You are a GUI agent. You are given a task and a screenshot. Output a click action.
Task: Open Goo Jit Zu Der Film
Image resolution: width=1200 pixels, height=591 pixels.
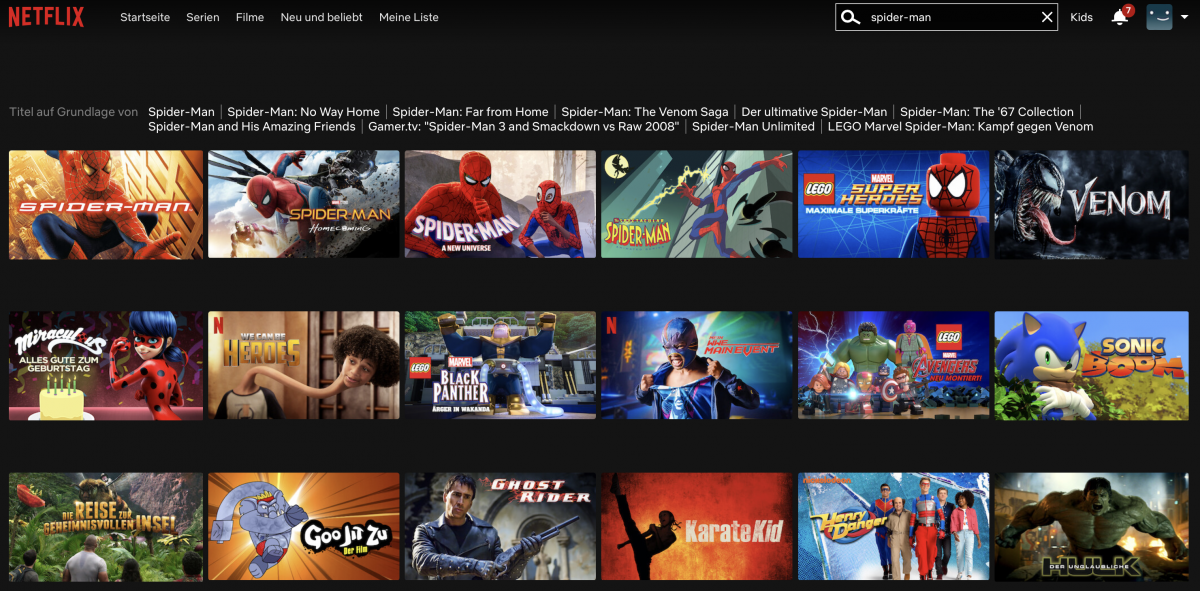point(303,527)
